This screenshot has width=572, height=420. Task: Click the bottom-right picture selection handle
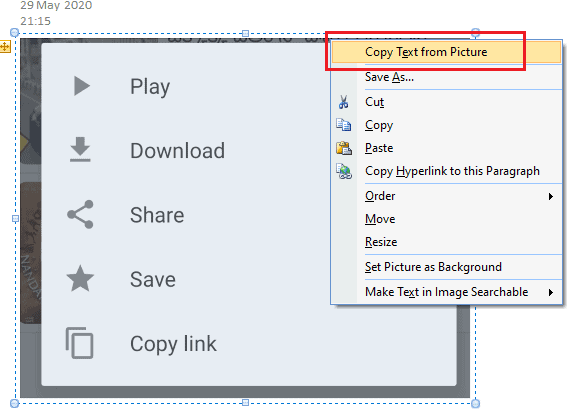pyautogui.click(x=475, y=403)
